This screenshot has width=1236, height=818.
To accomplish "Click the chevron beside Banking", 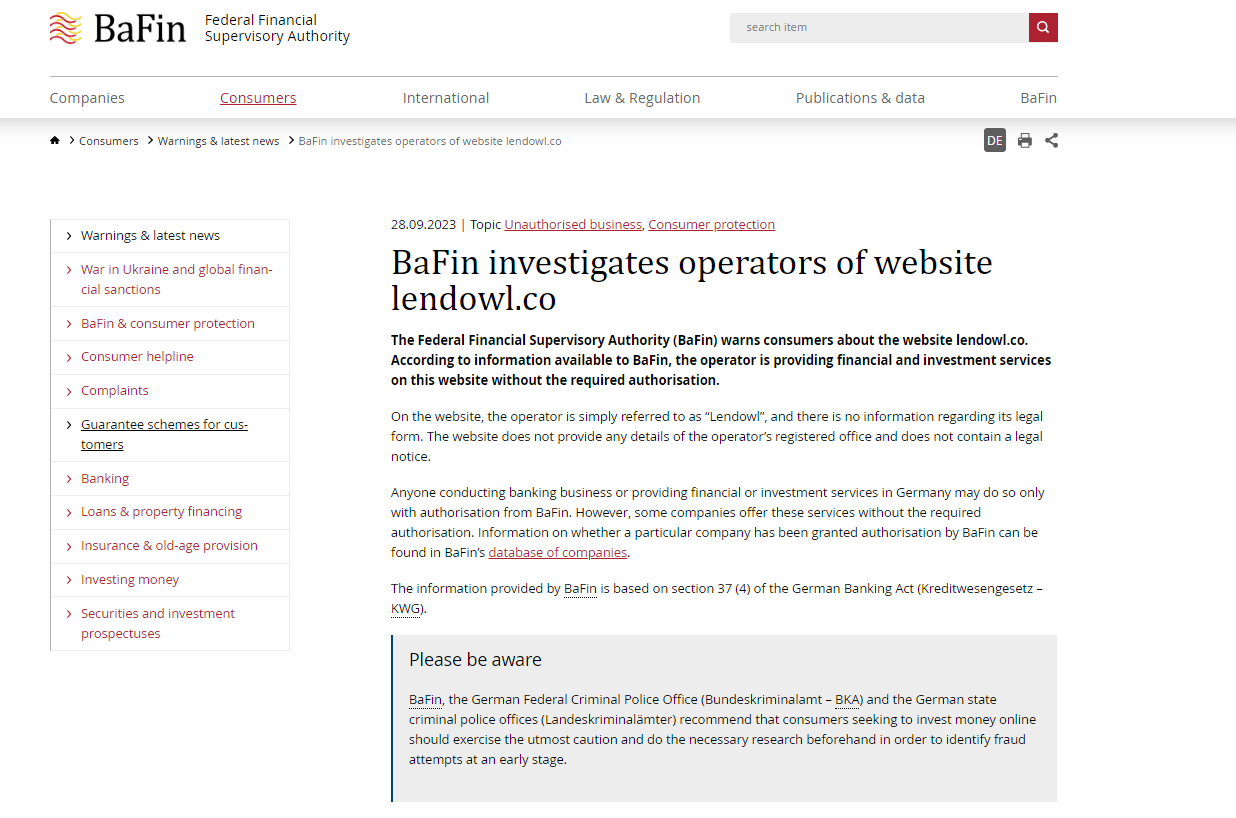I will click(x=69, y=479).
